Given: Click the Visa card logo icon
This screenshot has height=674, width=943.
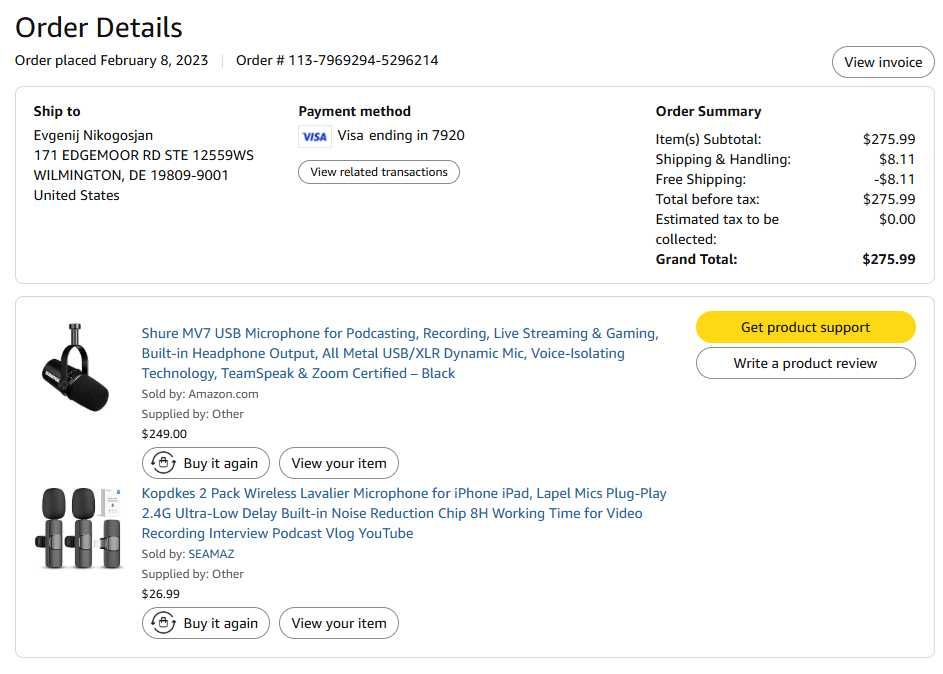Looking at the screenshot, I should point(314,137).
